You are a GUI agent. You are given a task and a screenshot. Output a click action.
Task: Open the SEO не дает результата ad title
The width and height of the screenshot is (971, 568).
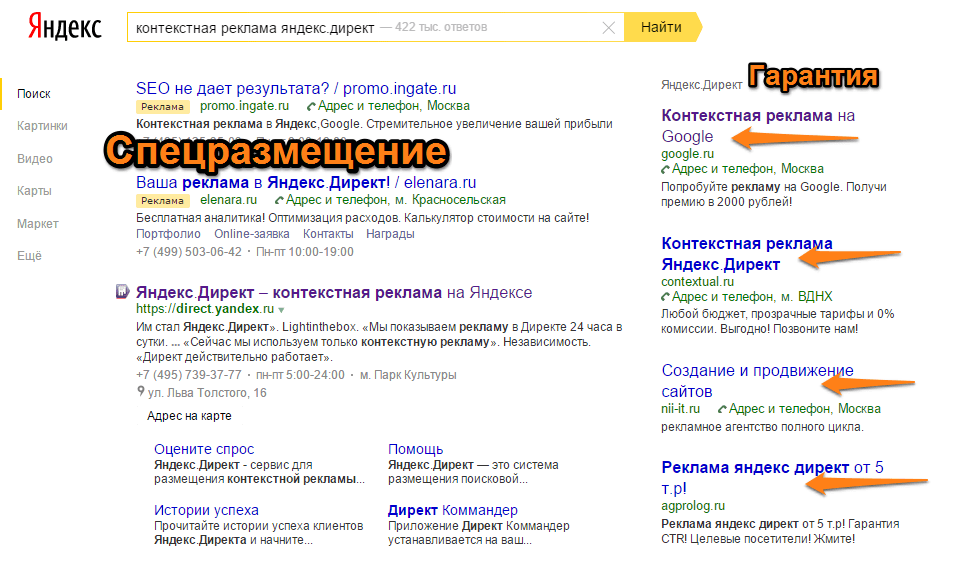pyautogui.click(x=296, y=89)
